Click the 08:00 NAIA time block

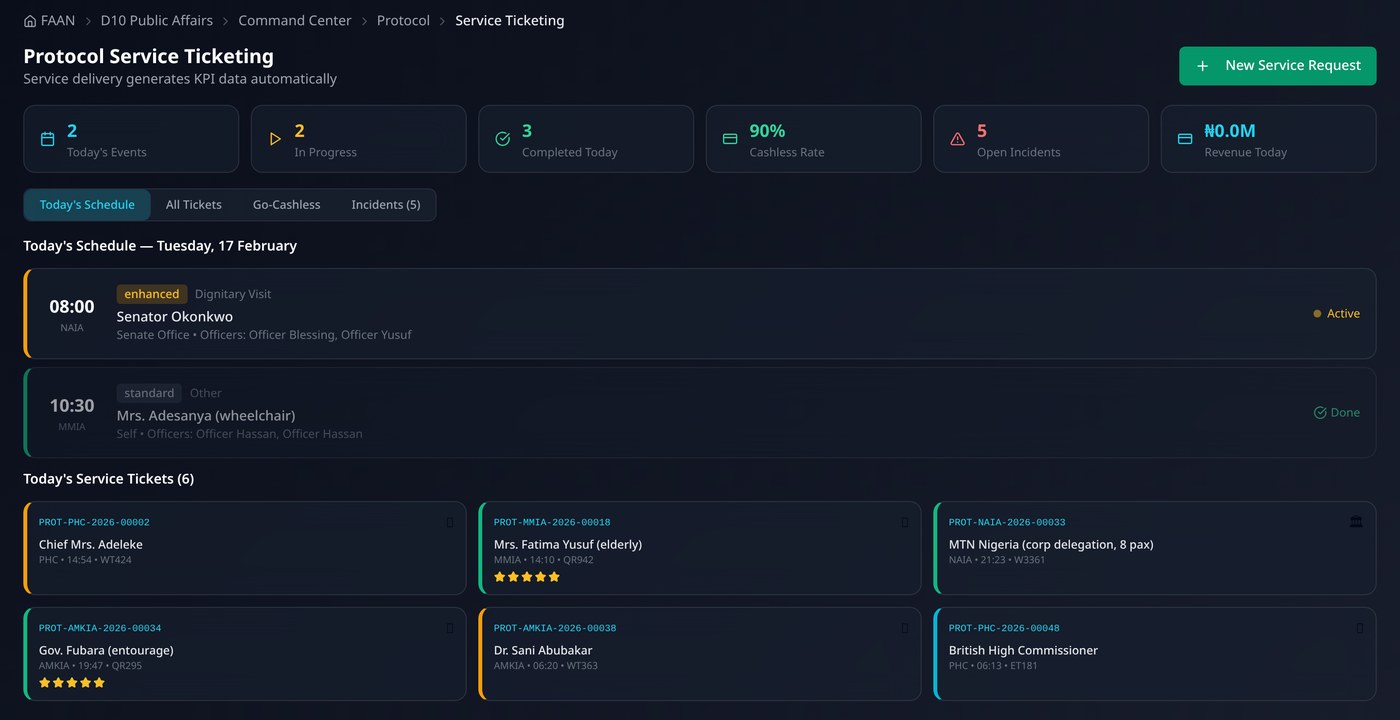click(x=72, y=314)
